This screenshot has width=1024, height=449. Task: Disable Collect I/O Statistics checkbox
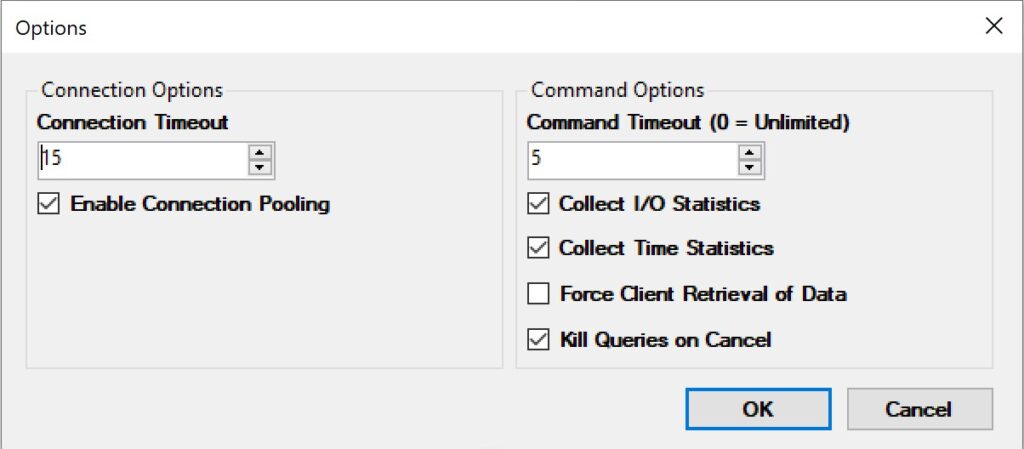click(538, 204)
